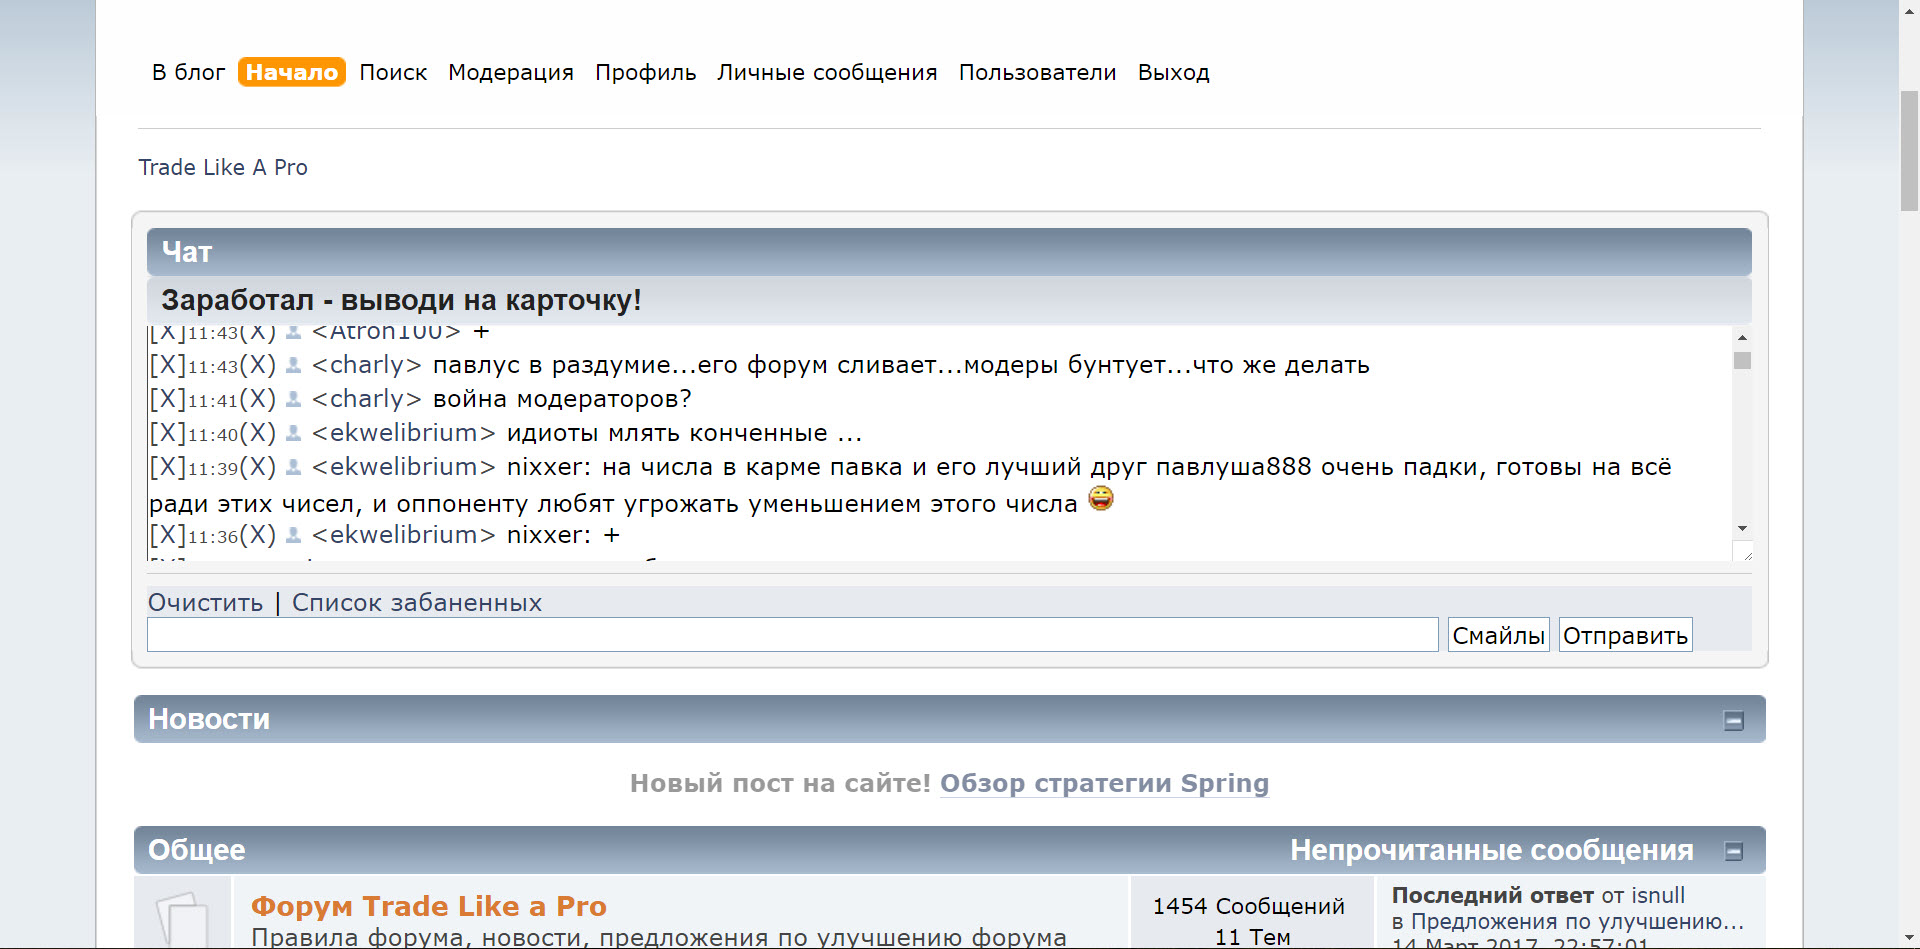Collapse the Общее category
1920x949 pixels.
1734,852
